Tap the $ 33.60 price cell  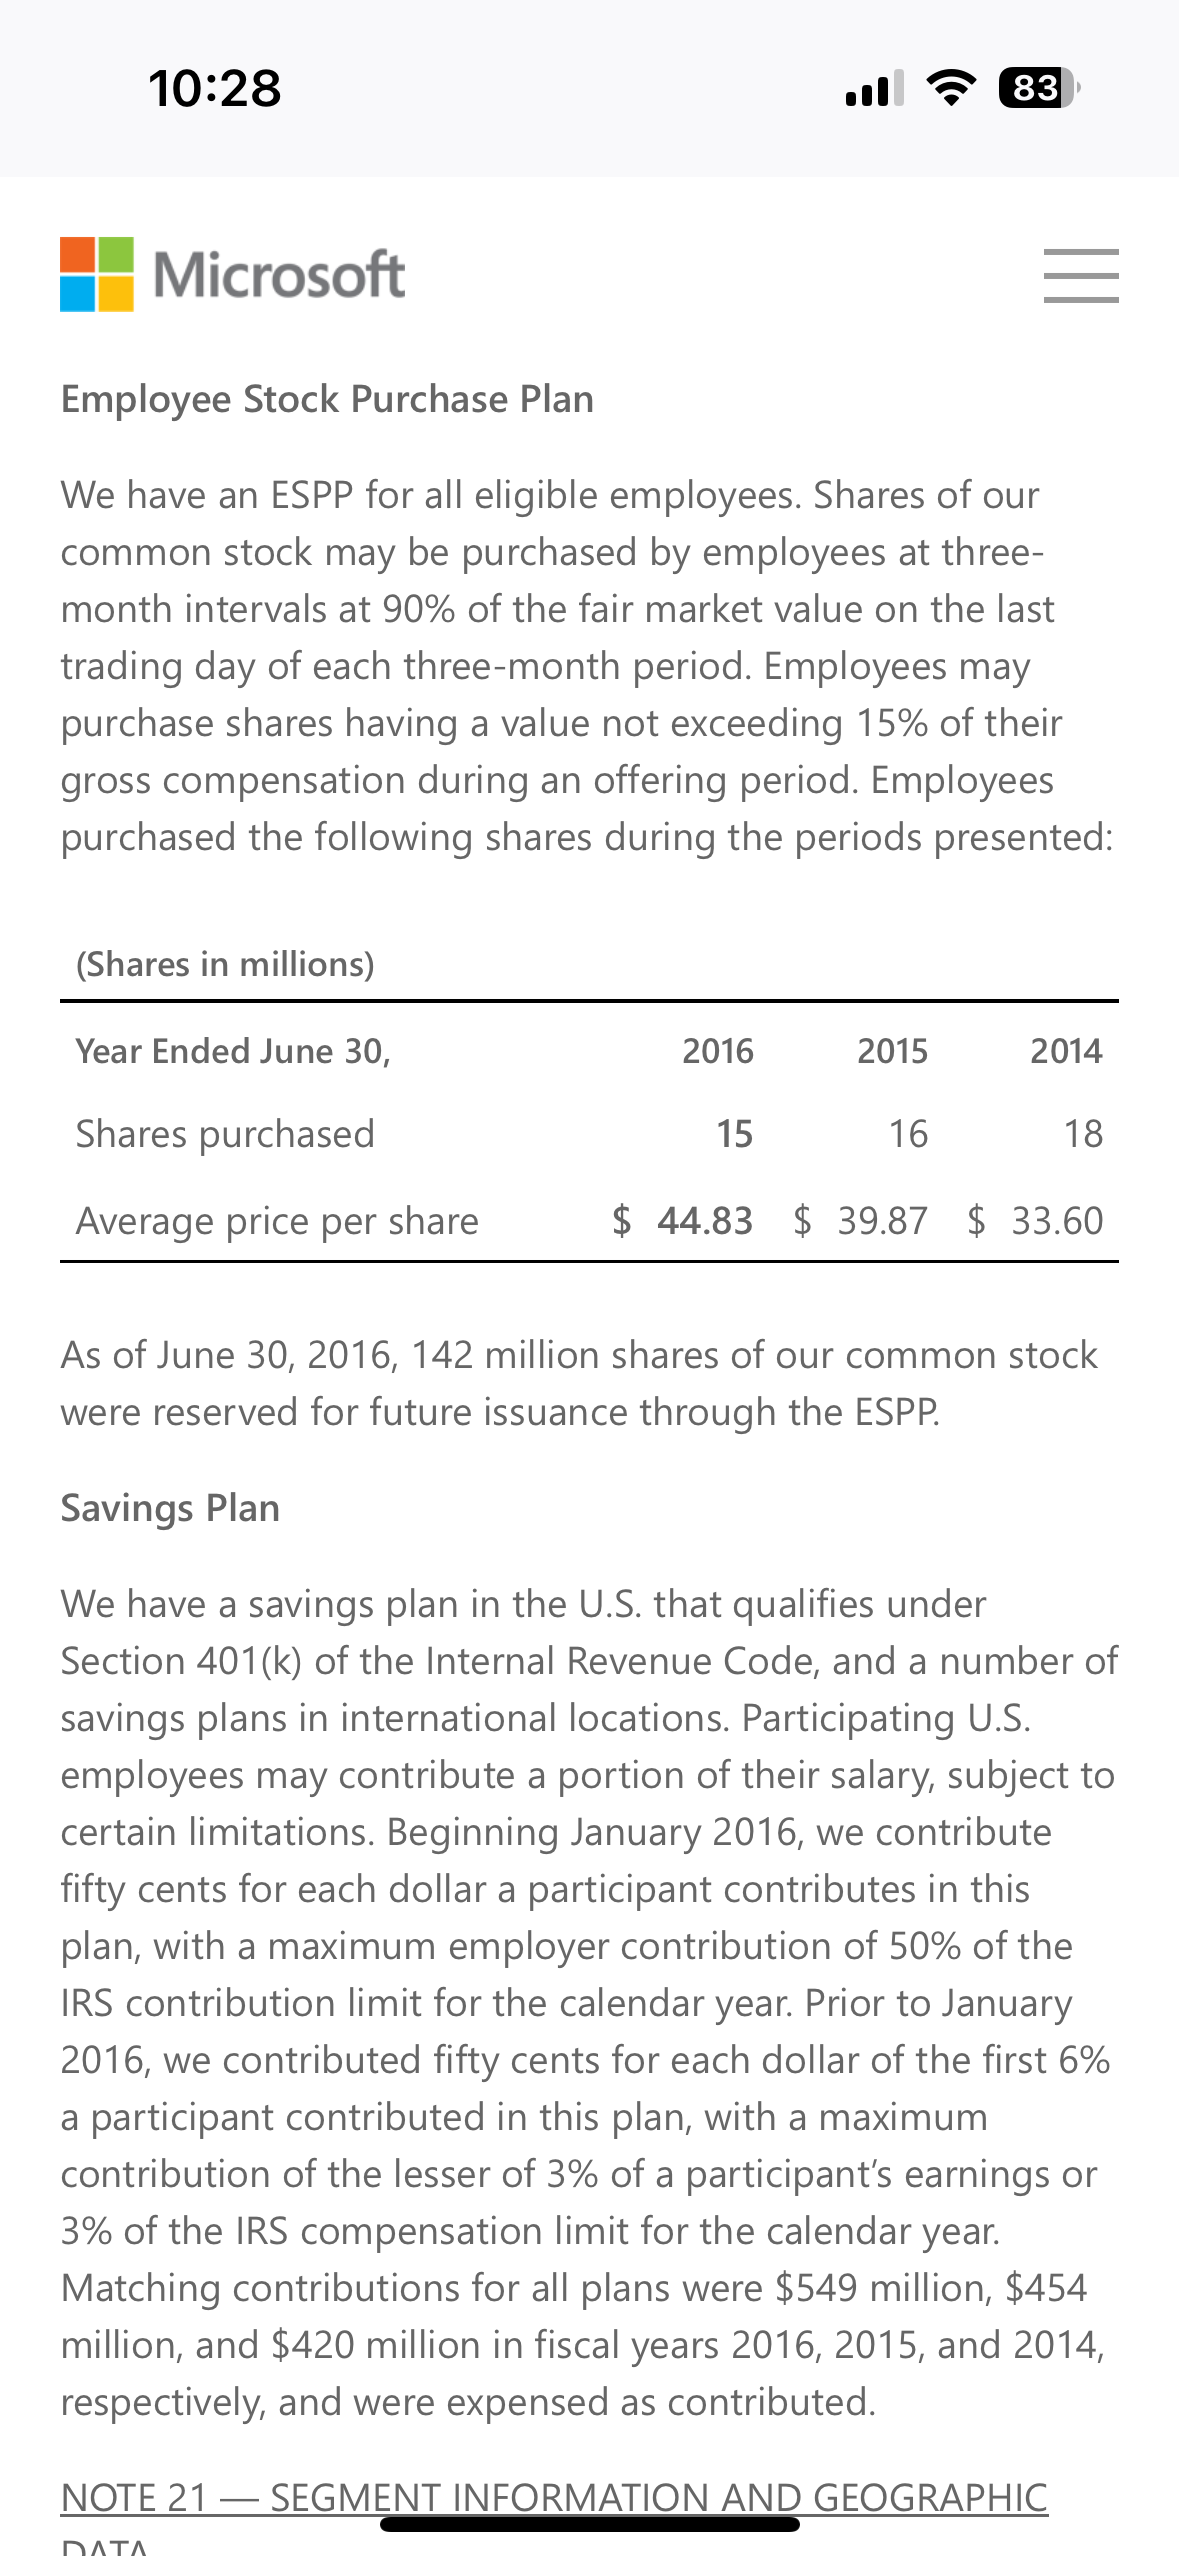1035,1221
